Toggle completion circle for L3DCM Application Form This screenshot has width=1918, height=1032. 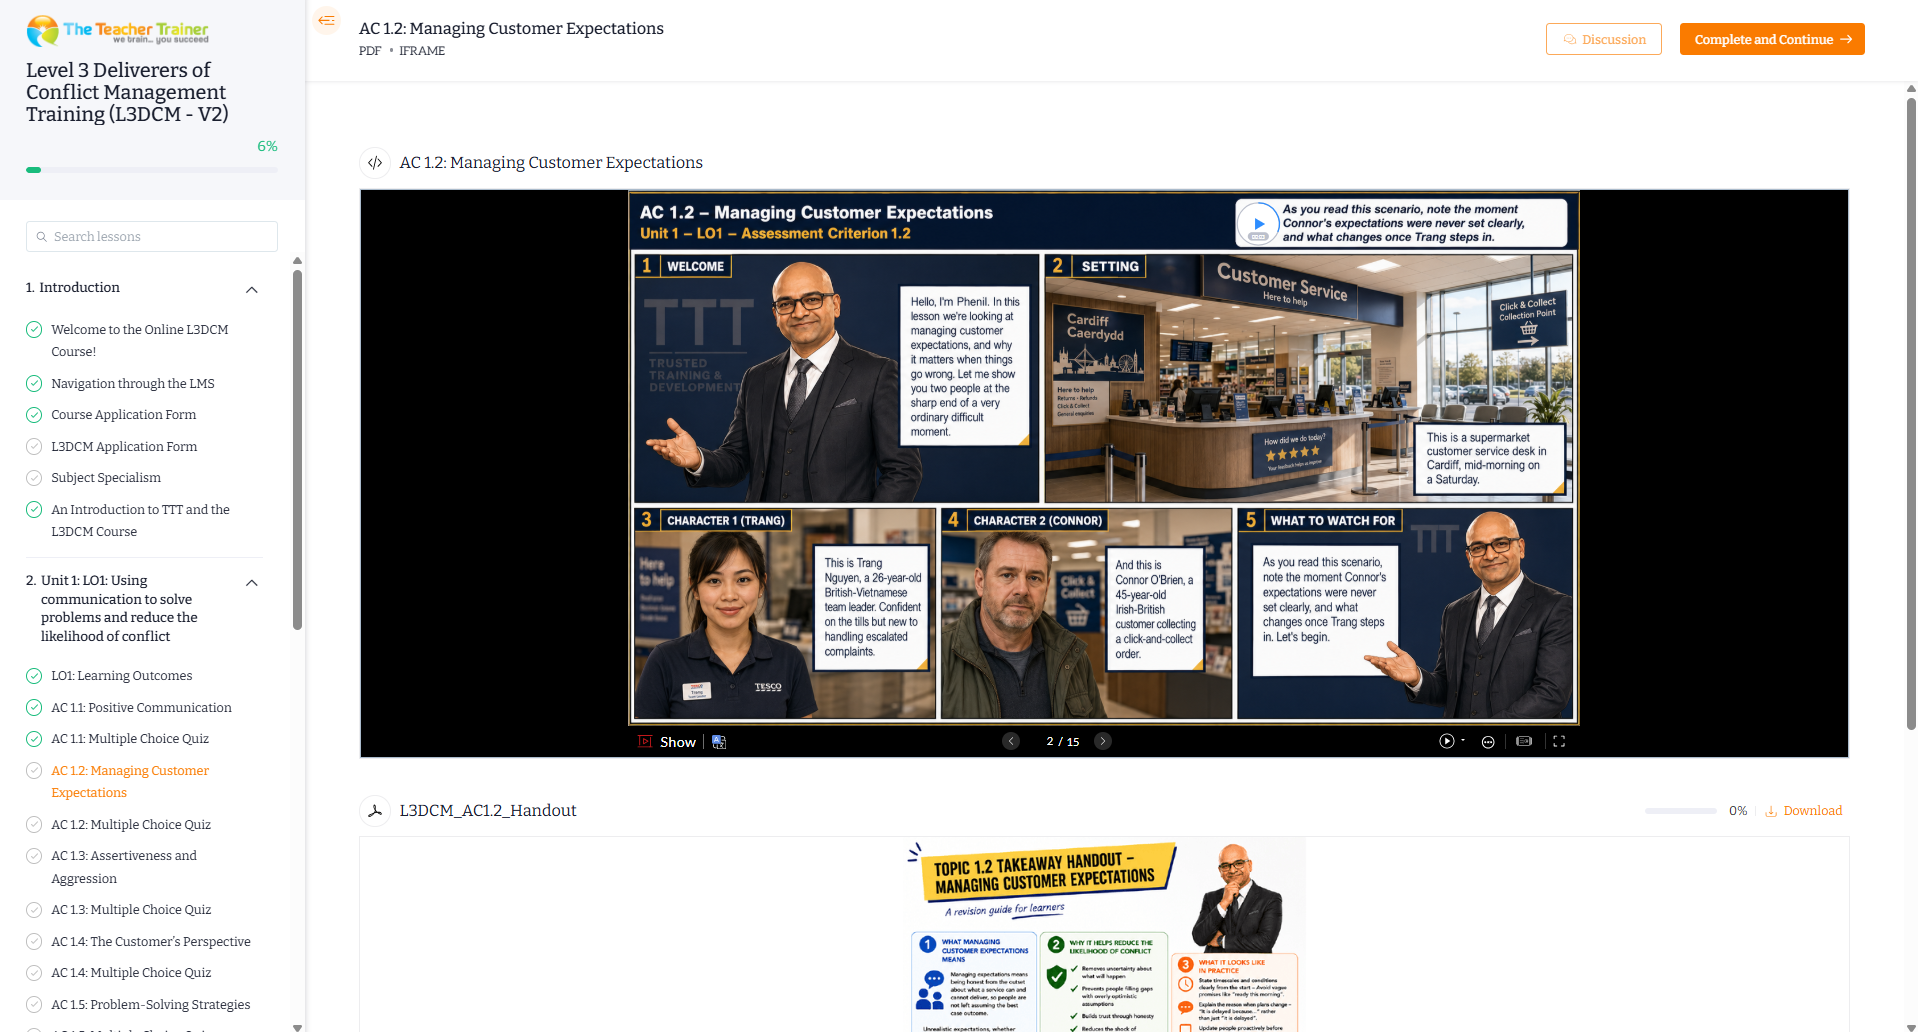tap(34, 446)
